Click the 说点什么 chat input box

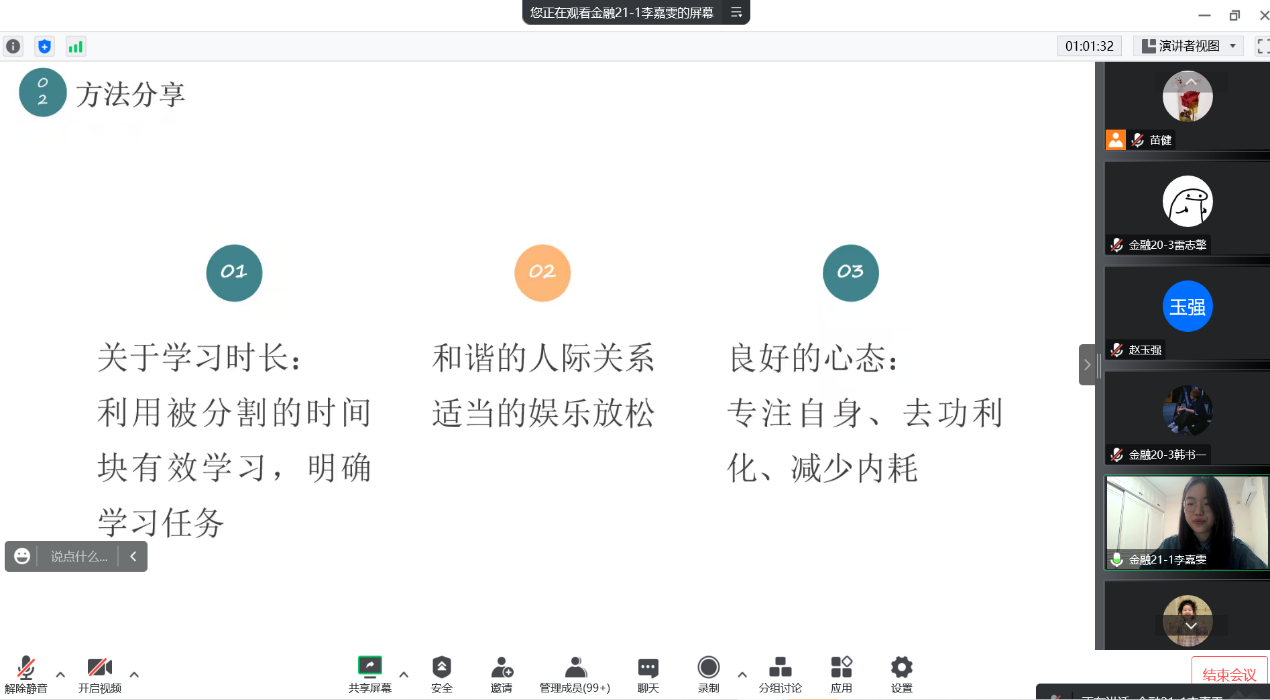[79, 557]
